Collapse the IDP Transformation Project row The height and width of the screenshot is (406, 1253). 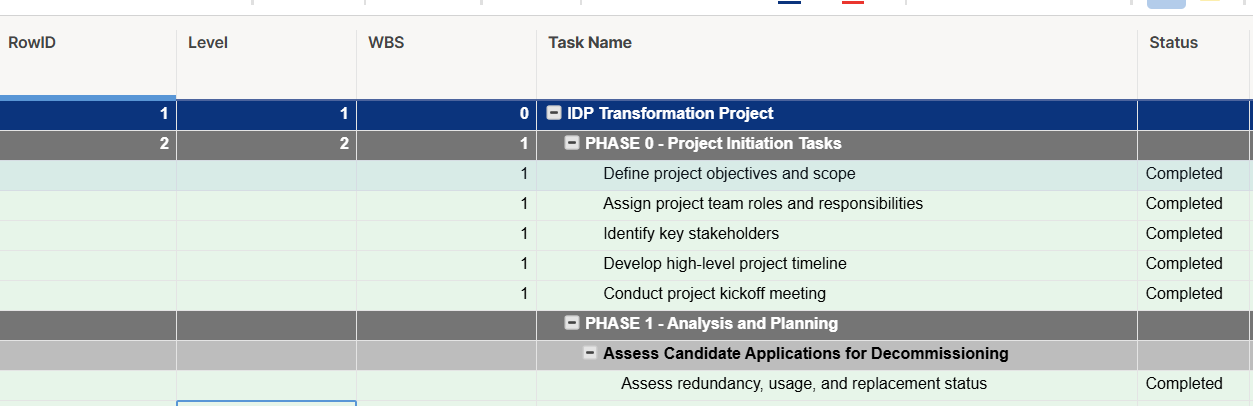click(x=554, y=114)
